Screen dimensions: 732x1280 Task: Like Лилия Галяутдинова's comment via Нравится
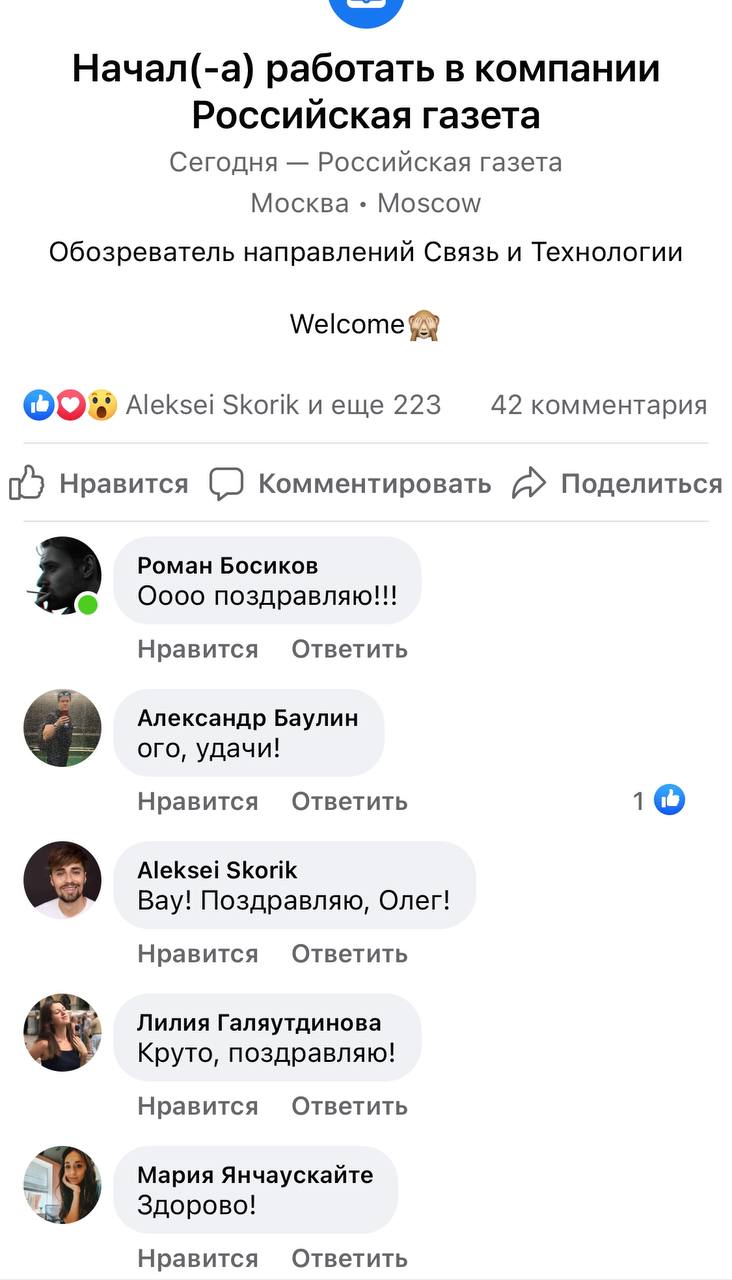pos(197,1106)
